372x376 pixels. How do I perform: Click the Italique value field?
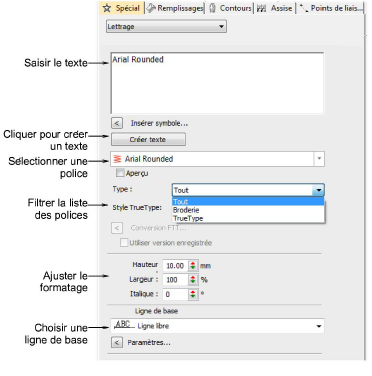pos(175,294)
